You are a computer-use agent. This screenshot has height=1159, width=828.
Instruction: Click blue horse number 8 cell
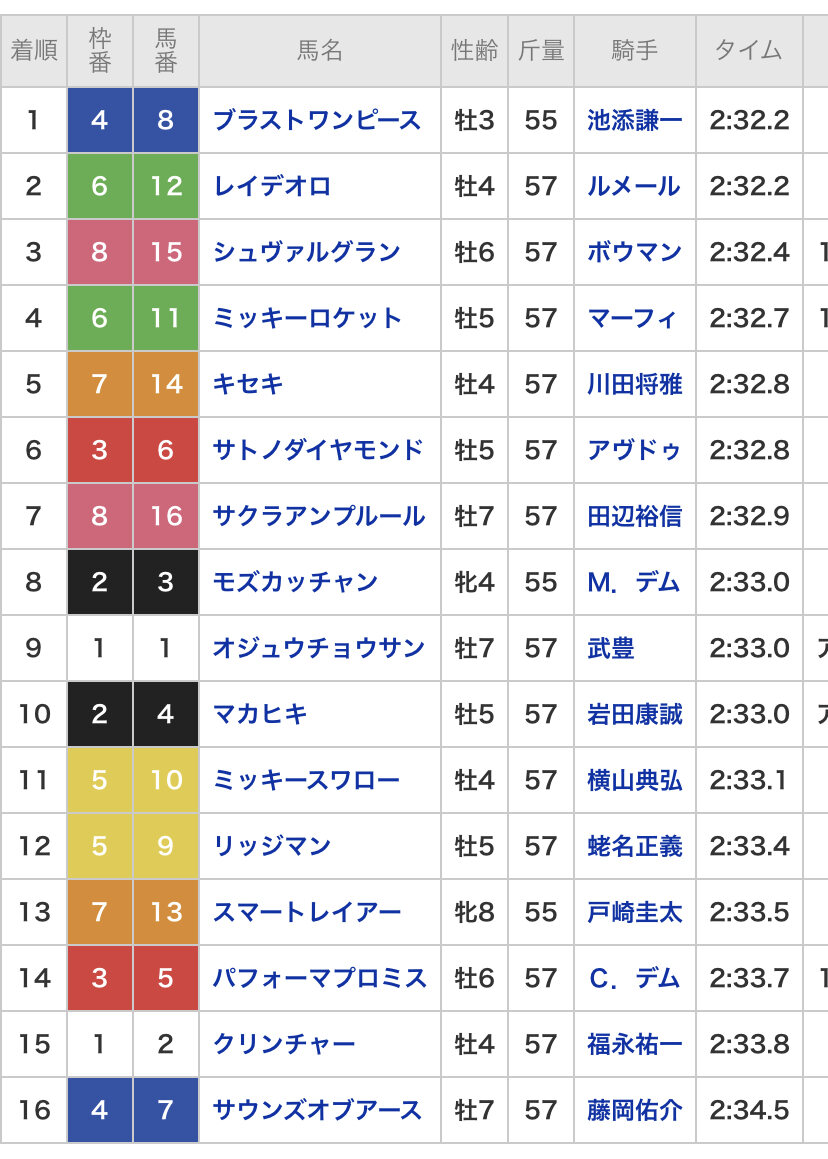pyautogui.click(x=166, y=120)
